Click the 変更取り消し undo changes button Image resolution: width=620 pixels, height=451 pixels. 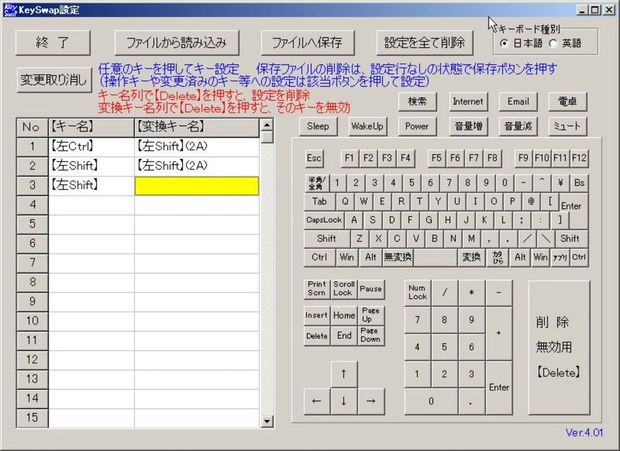point(54,80)
